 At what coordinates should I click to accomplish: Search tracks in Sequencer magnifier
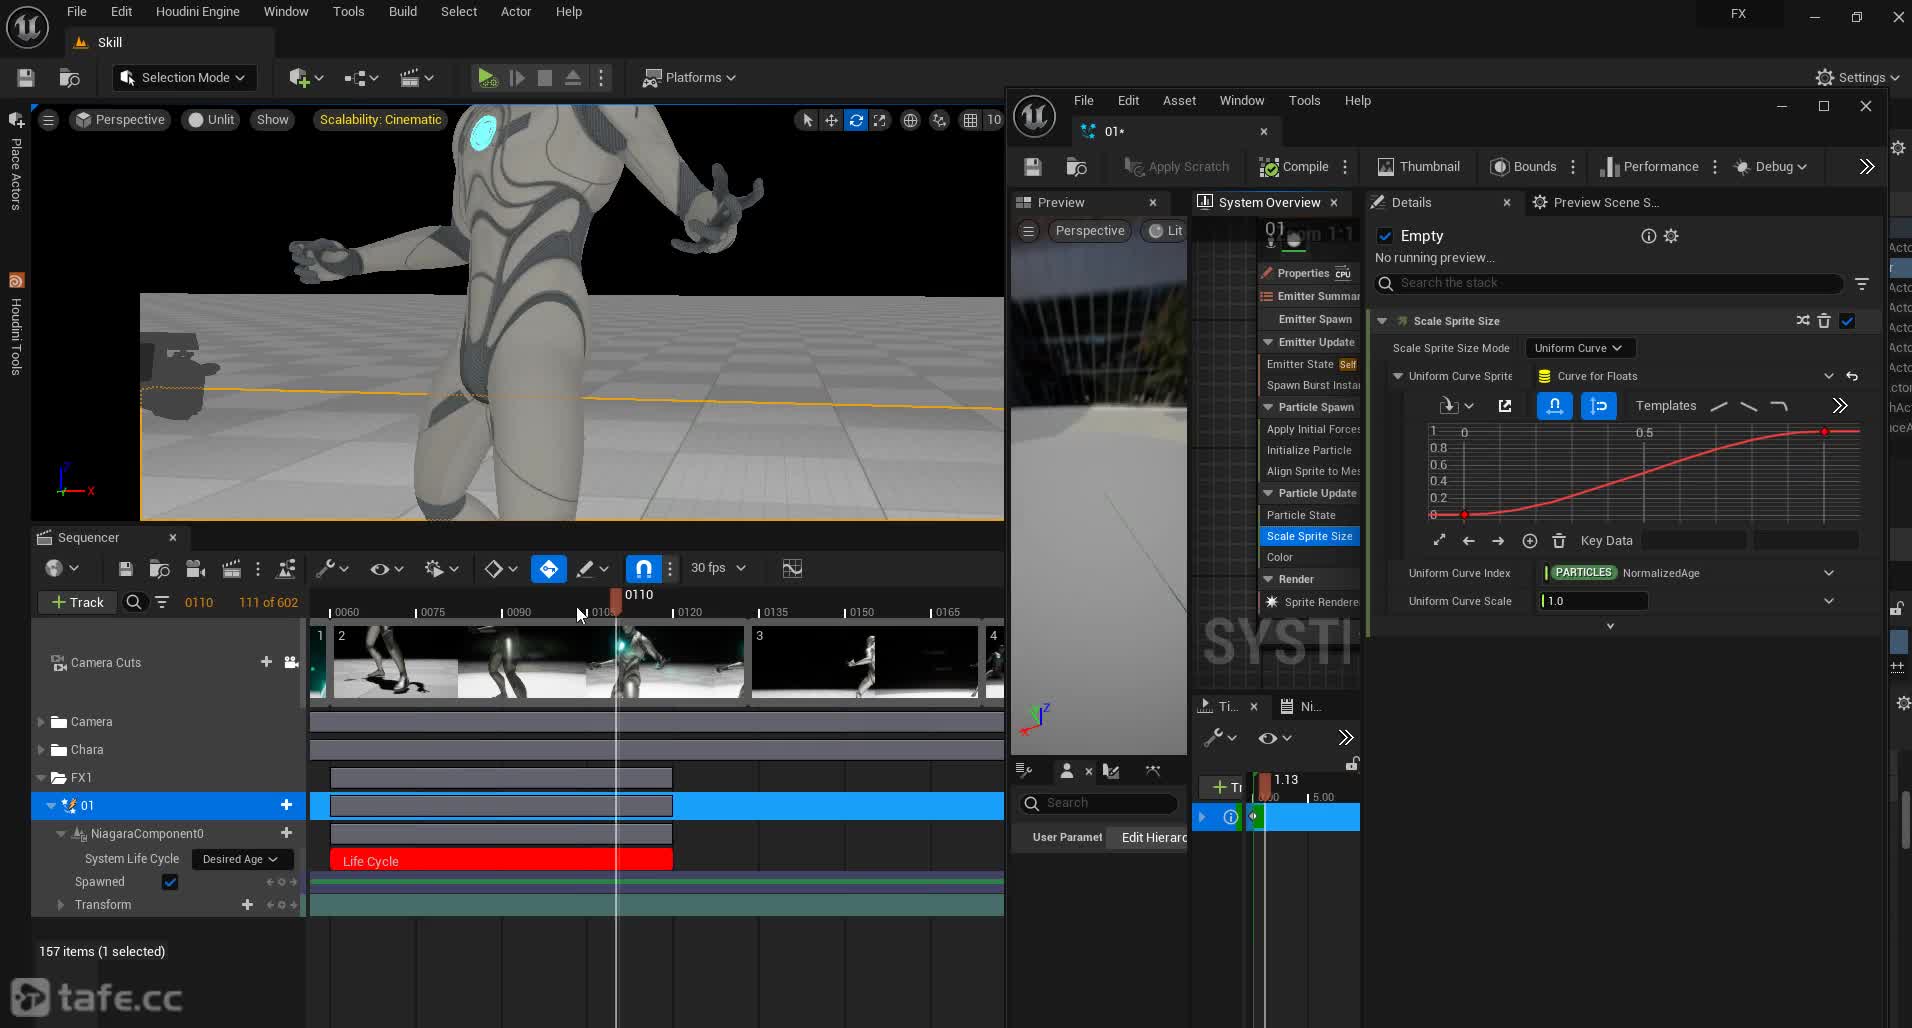[x=134, y=602]
